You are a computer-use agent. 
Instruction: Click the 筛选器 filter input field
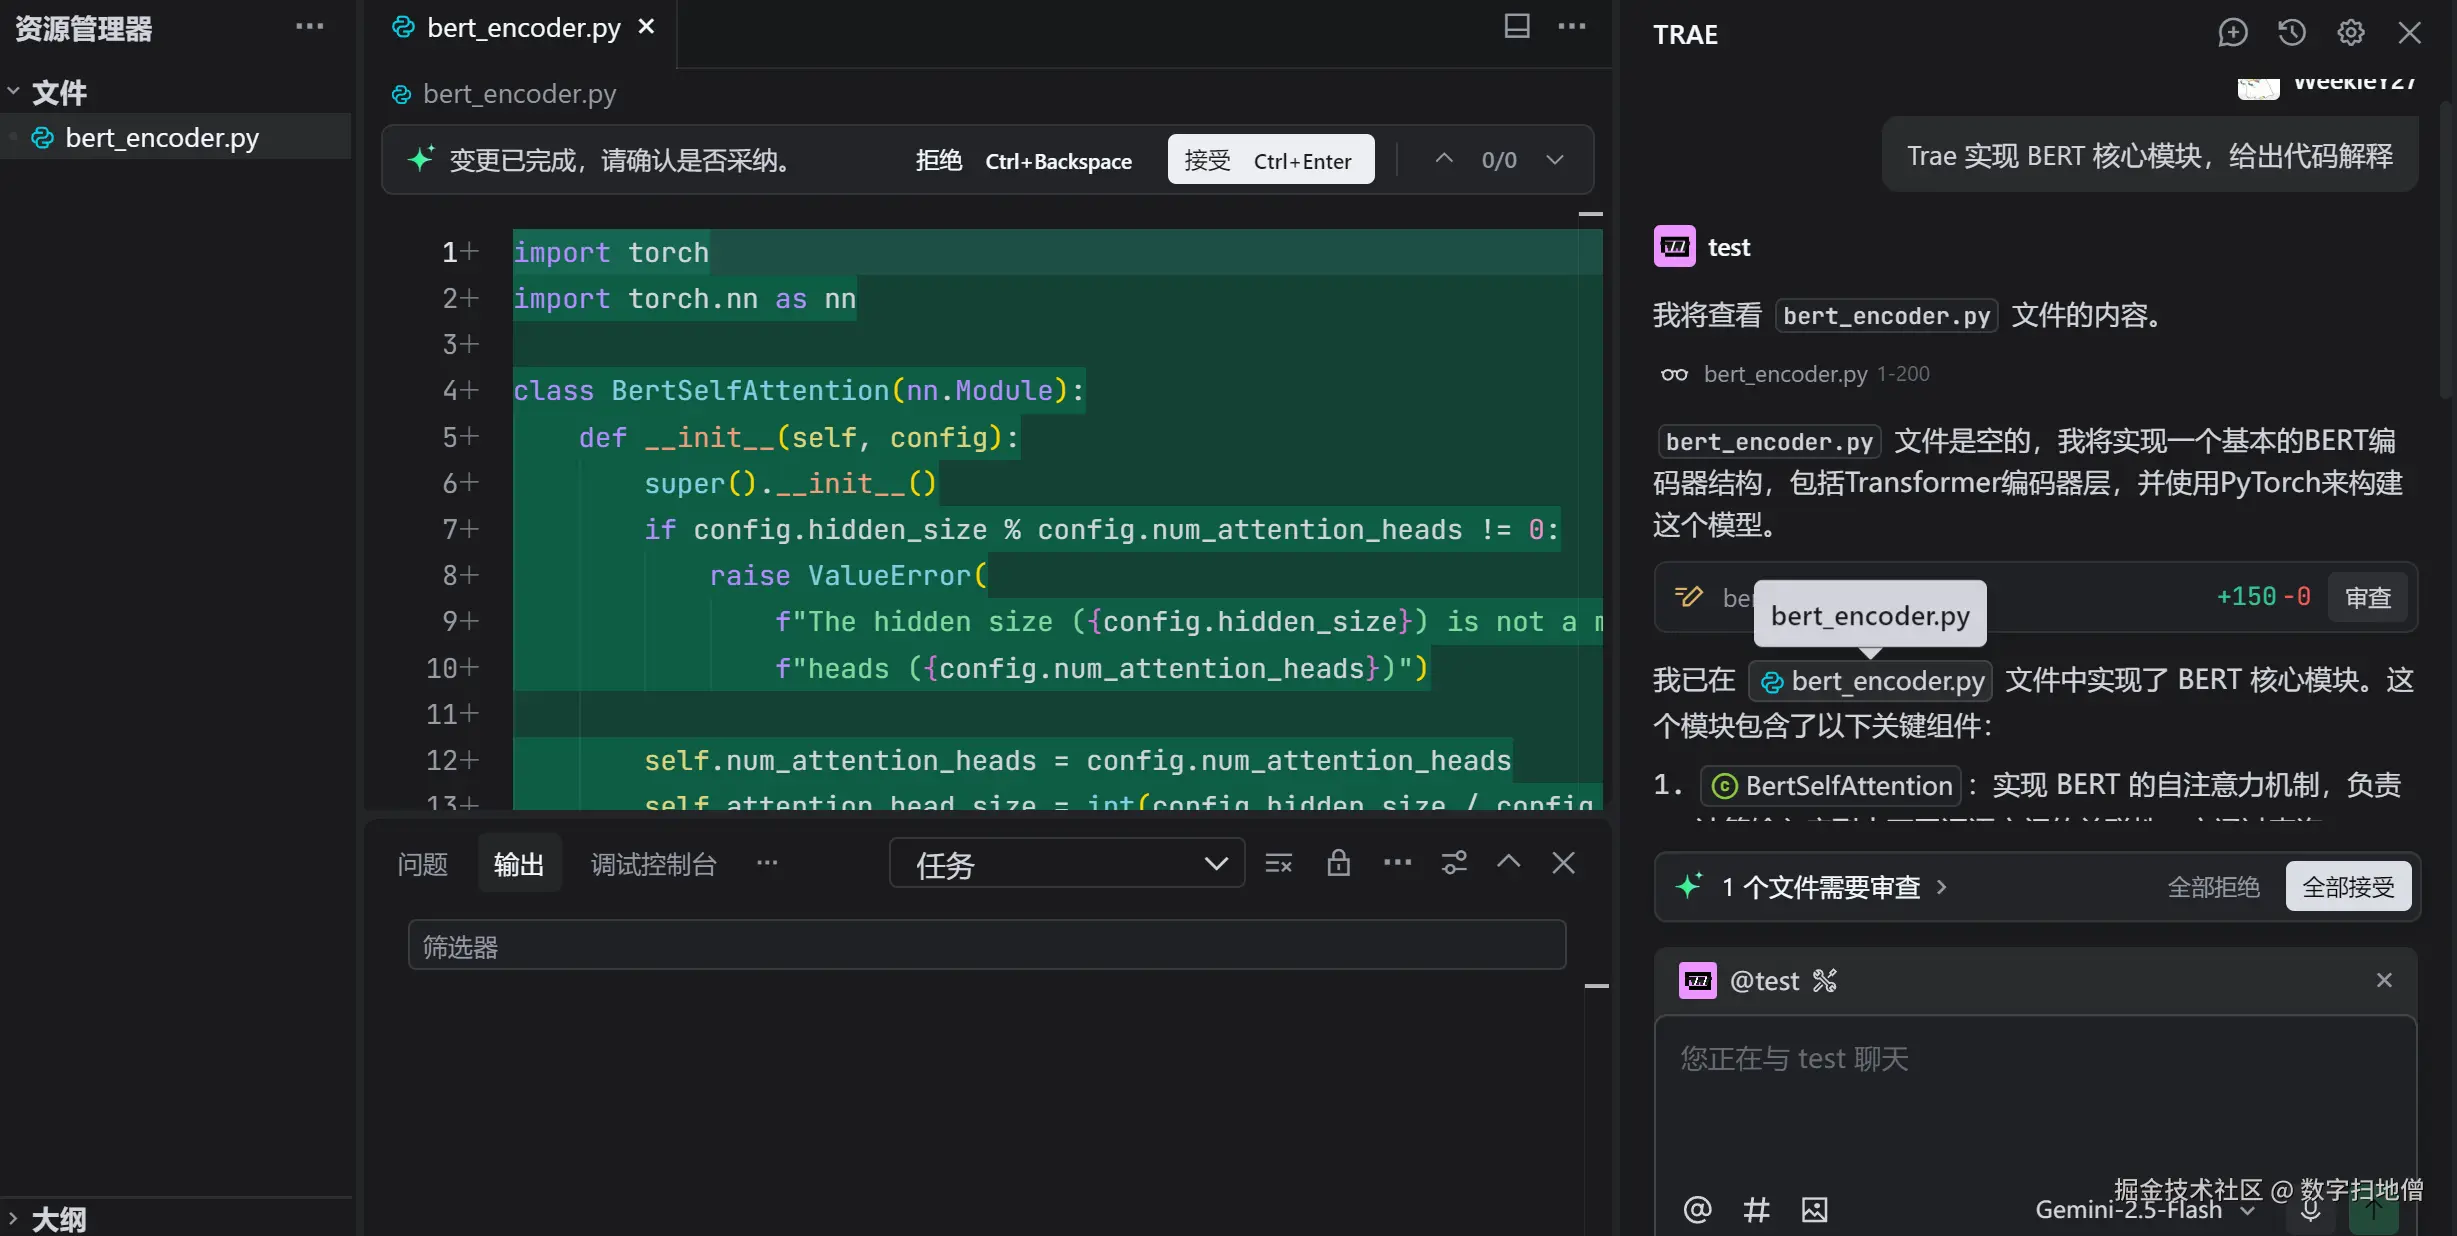[x=986, y=946]
